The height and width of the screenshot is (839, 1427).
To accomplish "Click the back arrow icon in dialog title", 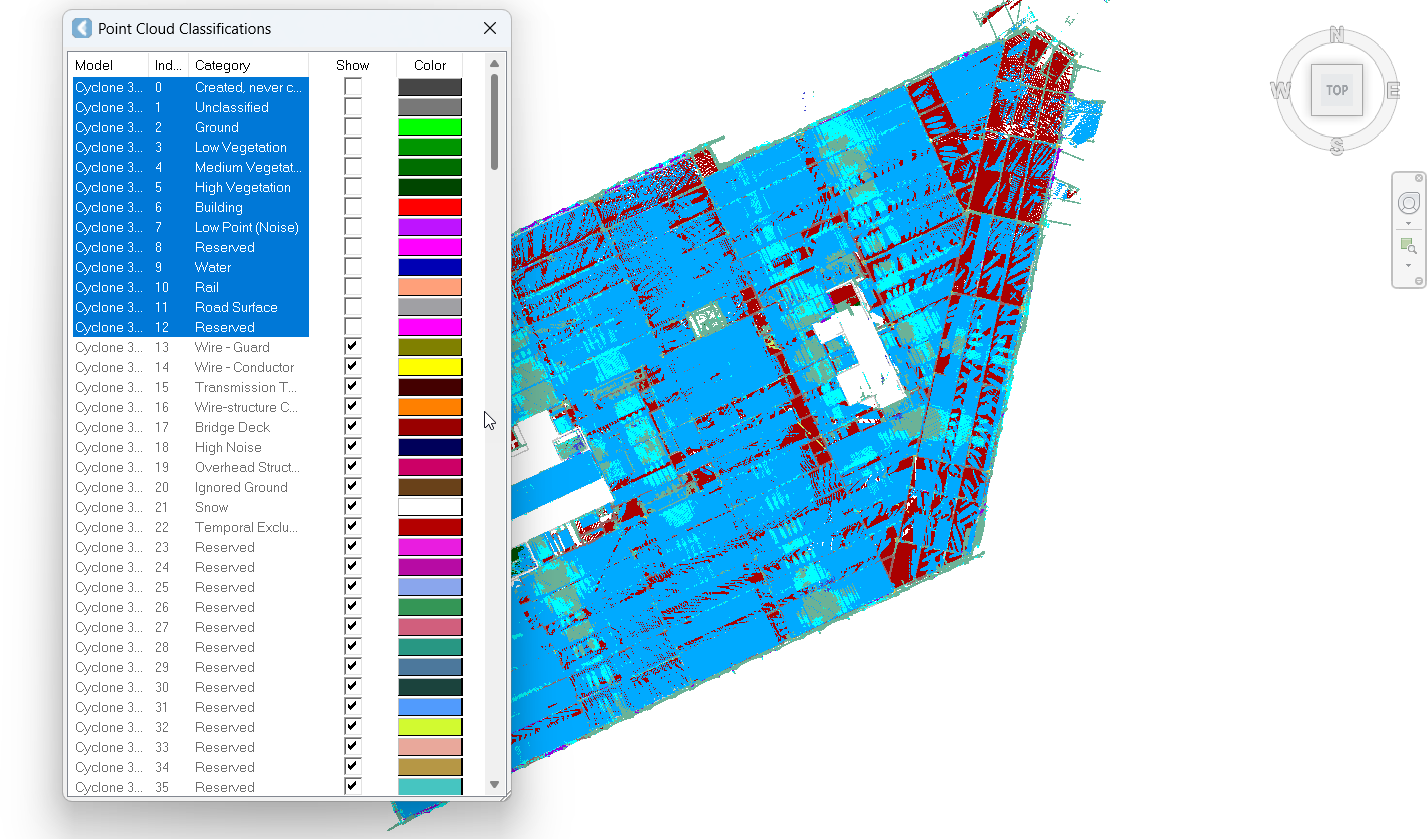I will (x=82, y=28).
